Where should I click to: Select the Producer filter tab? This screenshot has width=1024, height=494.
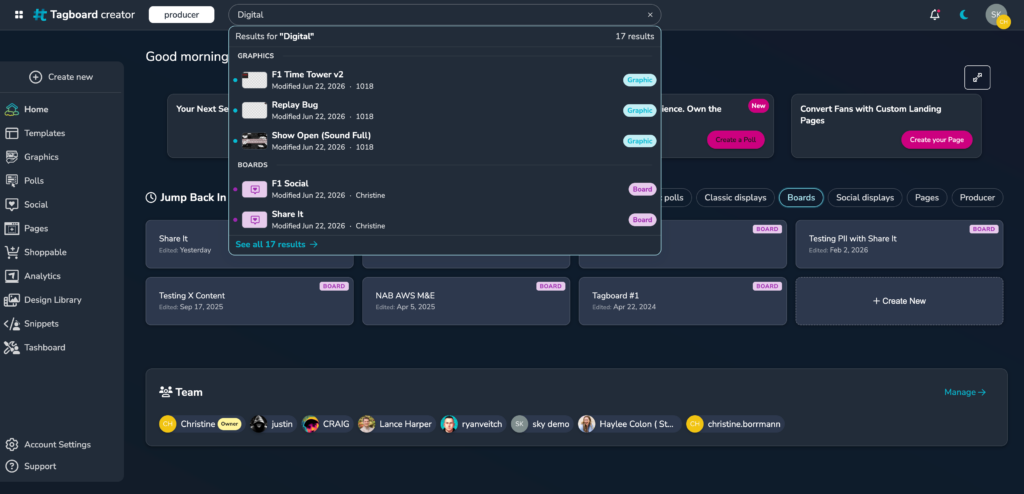tap(977, 198)
